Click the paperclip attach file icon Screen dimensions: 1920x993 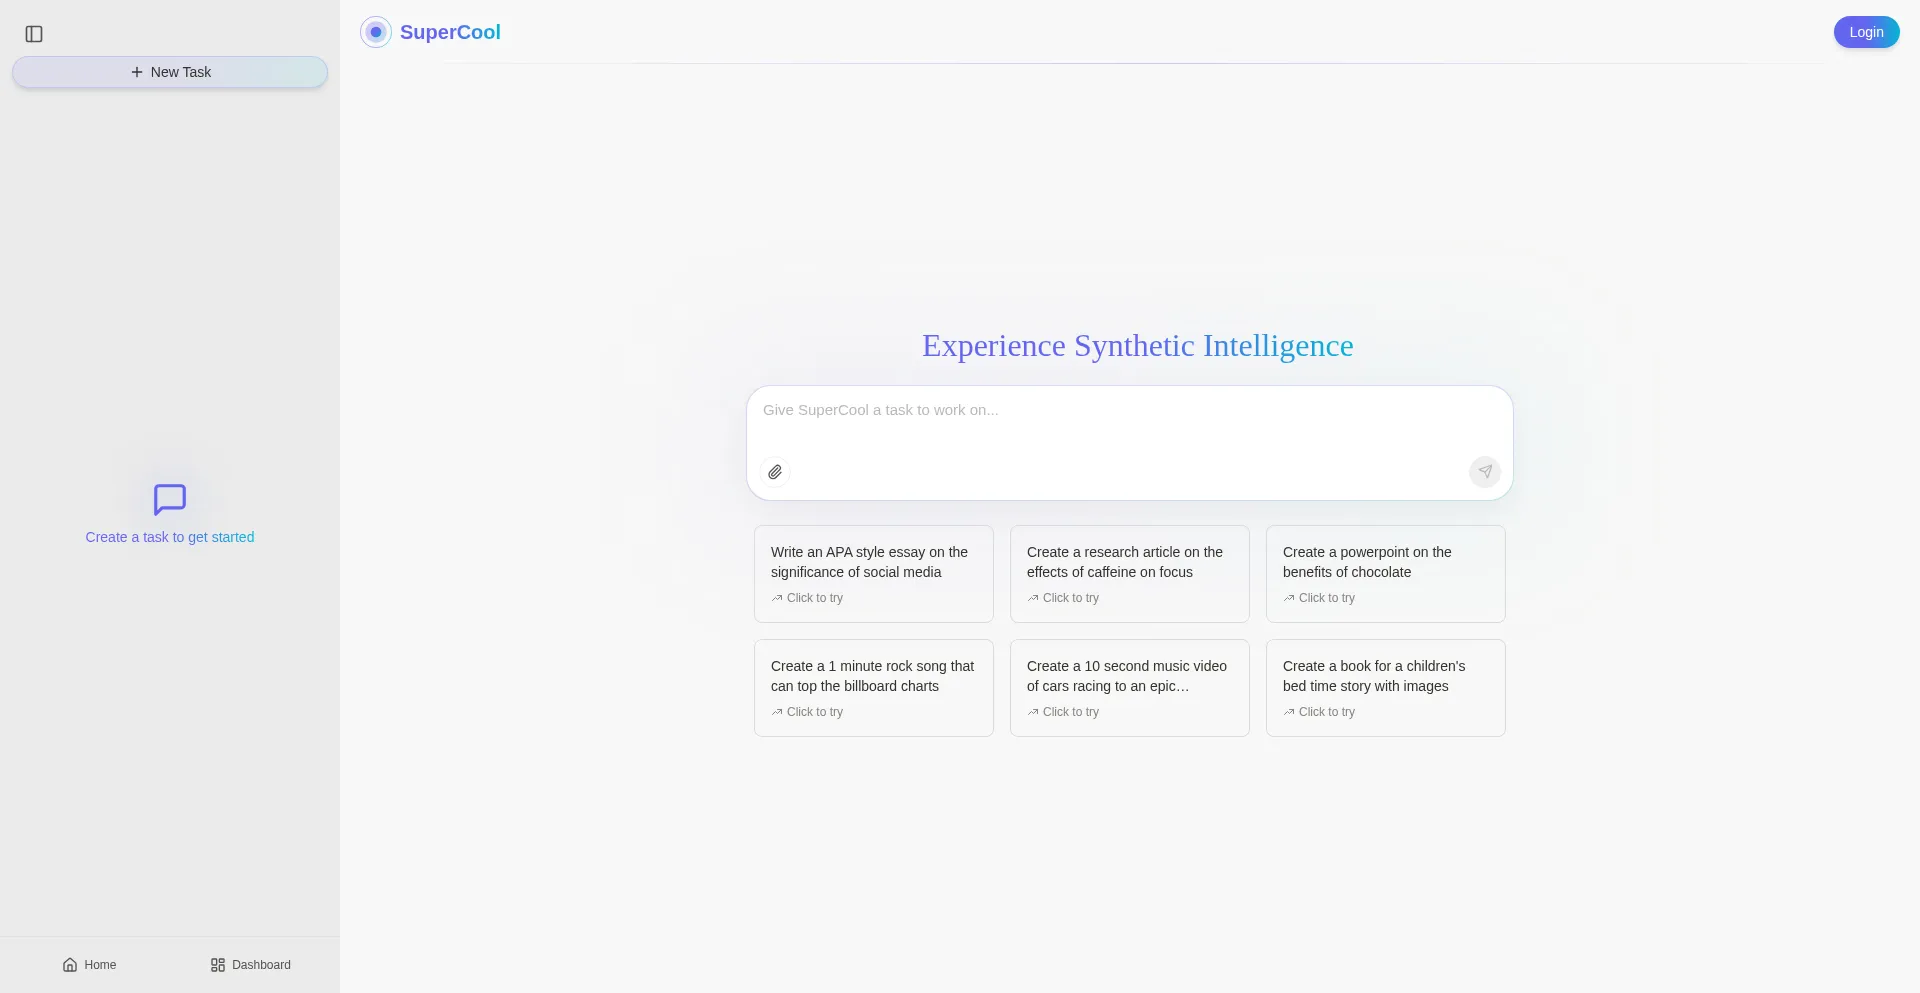775,472
